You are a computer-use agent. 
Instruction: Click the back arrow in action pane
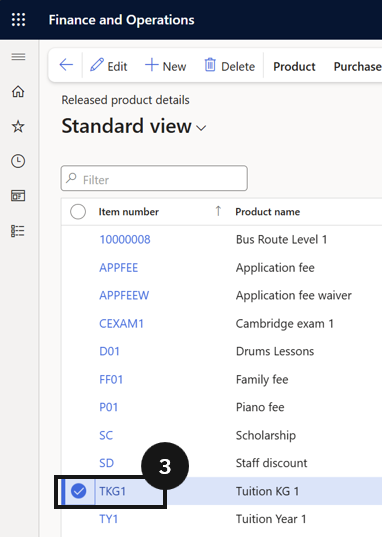(x=66, y=65)
